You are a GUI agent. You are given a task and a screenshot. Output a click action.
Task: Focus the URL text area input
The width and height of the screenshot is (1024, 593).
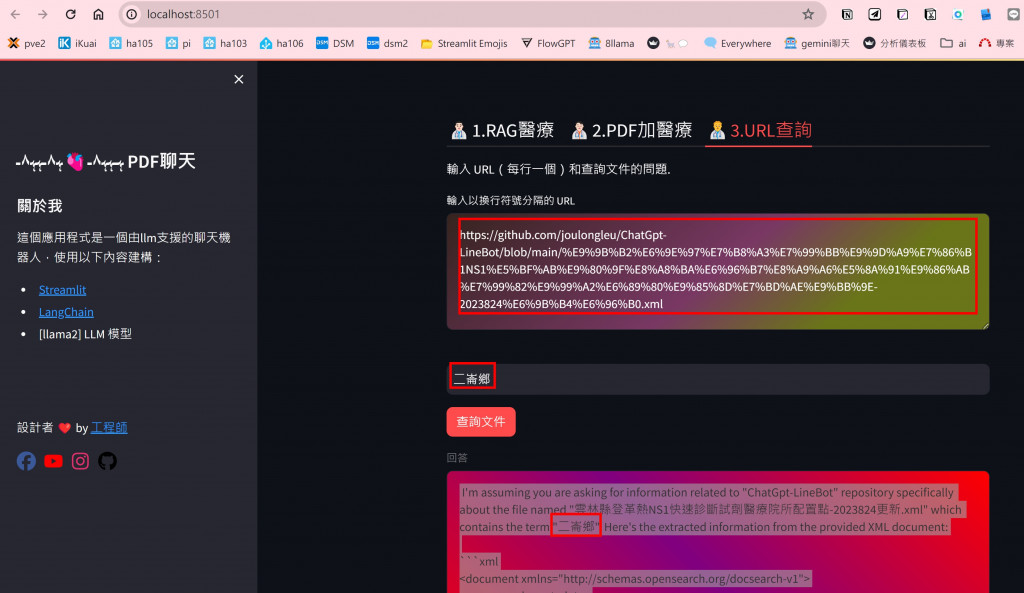click(718, 271)
